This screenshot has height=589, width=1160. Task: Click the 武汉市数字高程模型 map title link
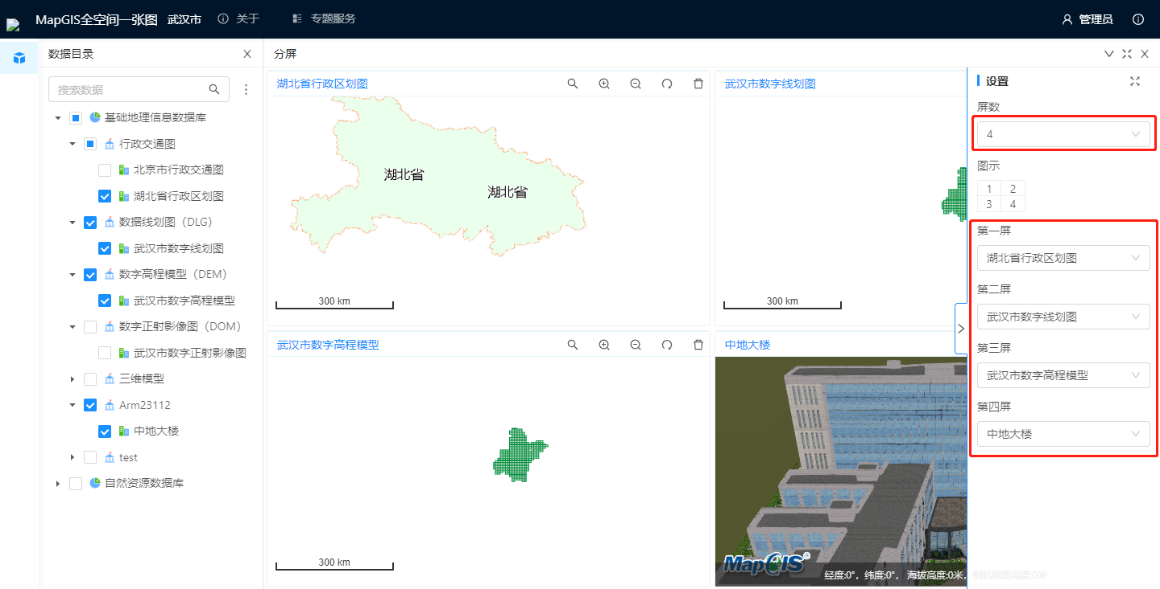tap(328, 345)
